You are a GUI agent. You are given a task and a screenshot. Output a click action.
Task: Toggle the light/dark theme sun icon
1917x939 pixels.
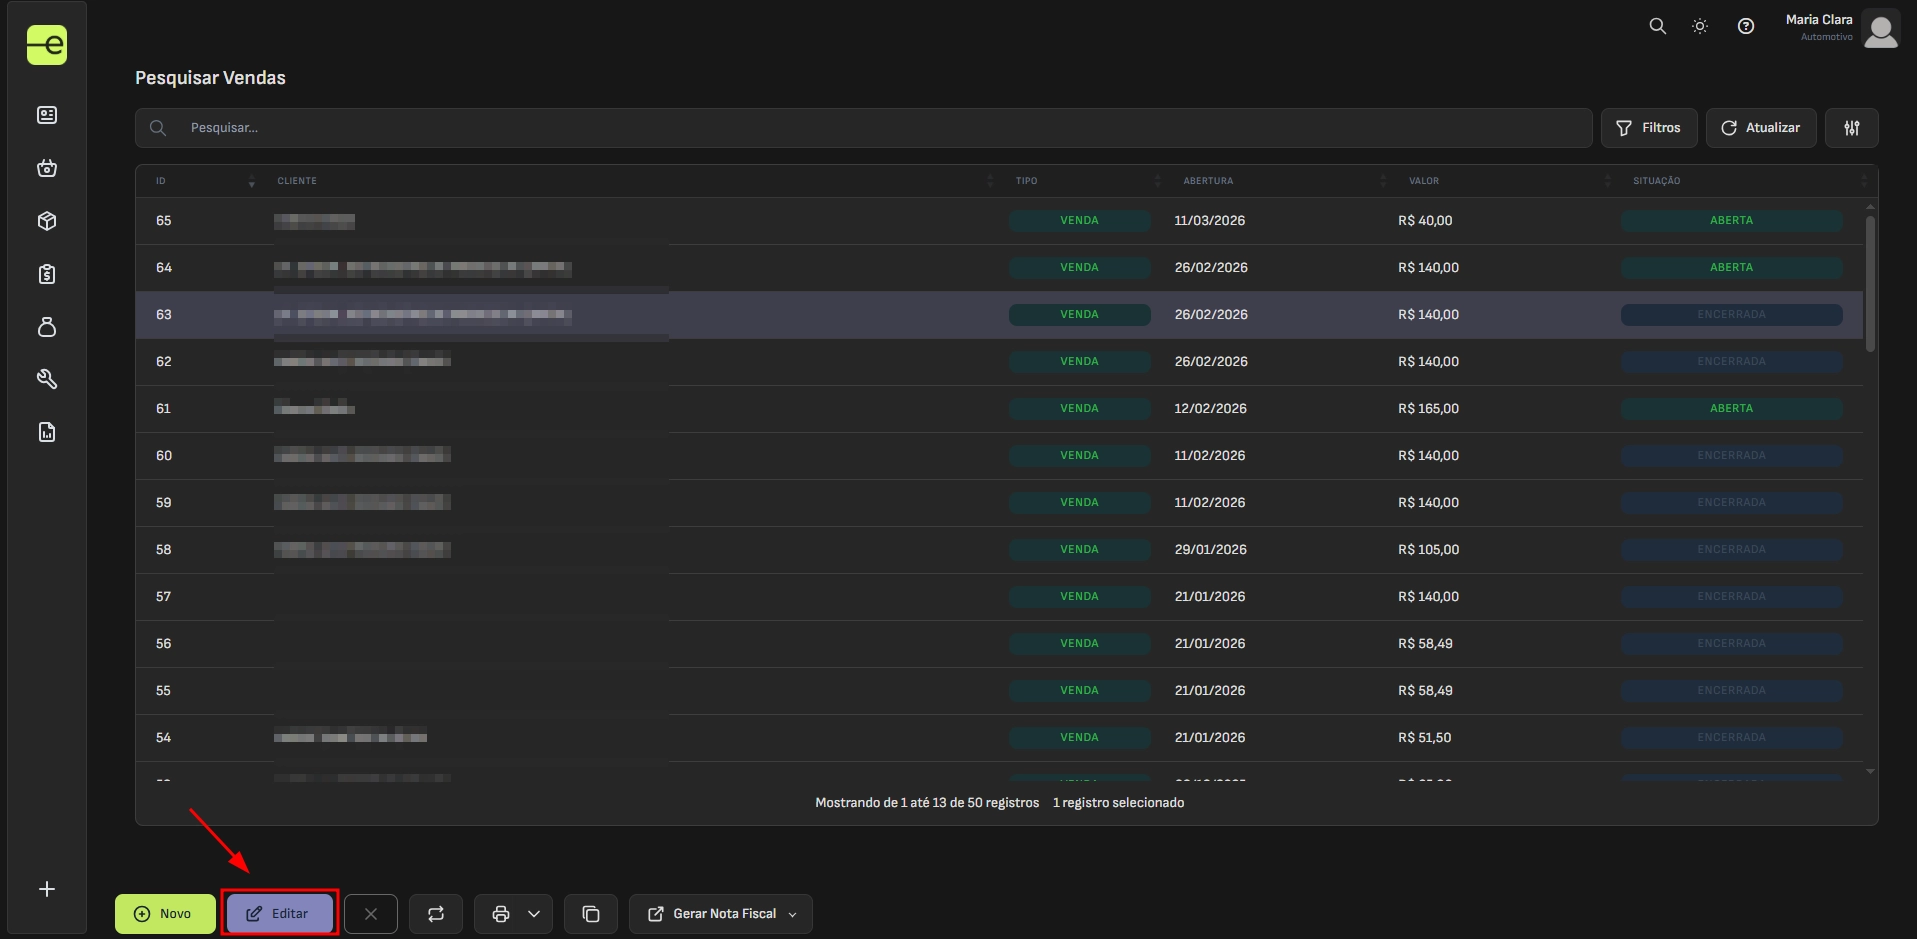pyautogui.click(x=1699, y=27)
